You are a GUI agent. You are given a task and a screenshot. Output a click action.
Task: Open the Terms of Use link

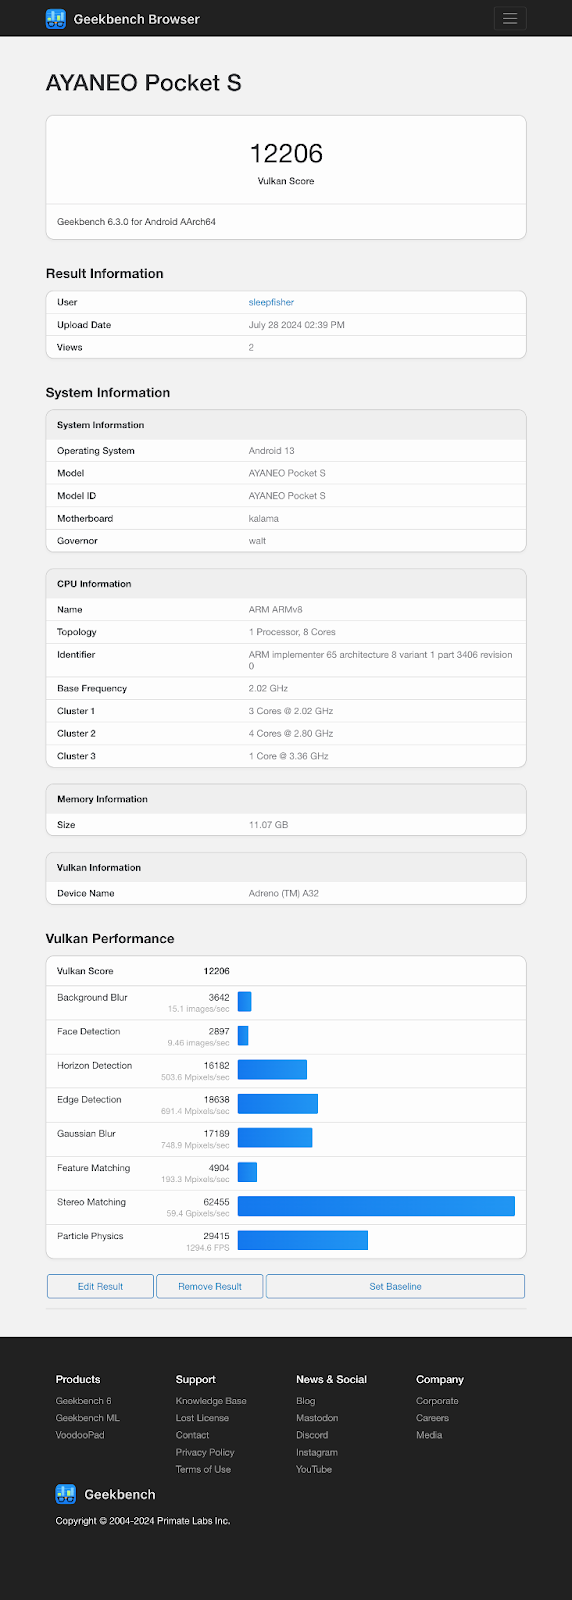(x=203, y=1469)
